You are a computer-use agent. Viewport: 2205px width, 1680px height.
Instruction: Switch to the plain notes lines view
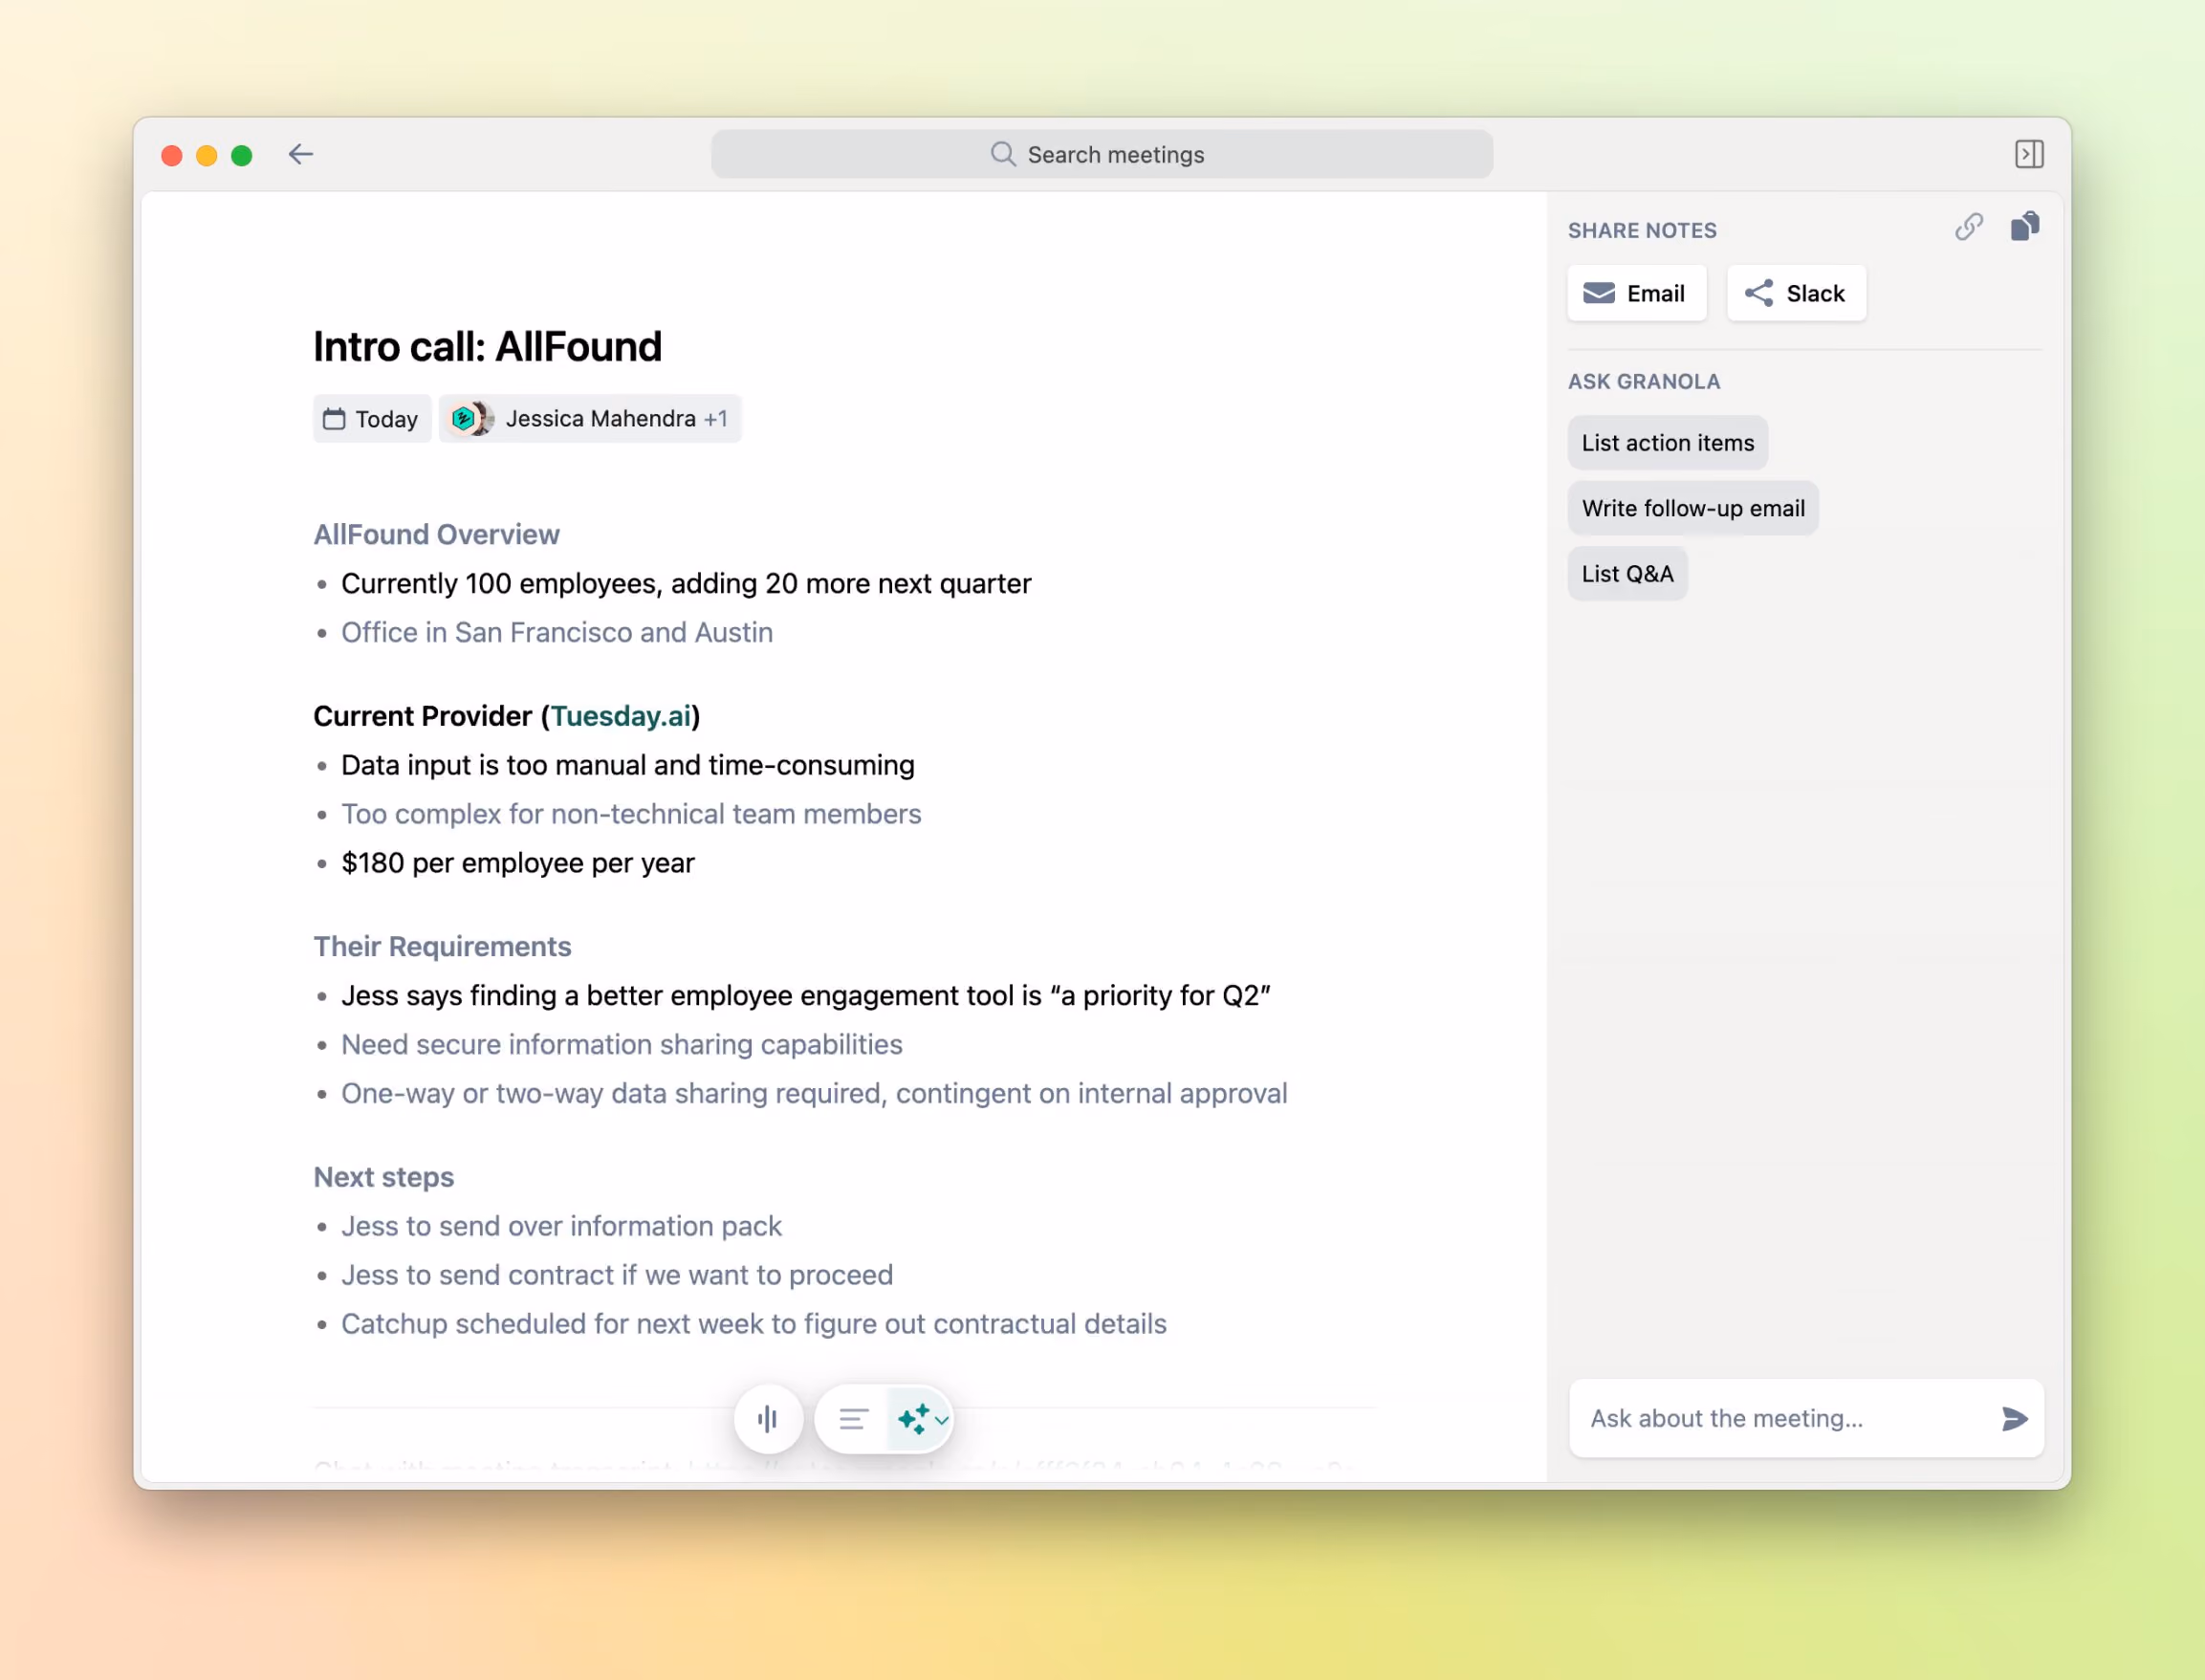853,1418
